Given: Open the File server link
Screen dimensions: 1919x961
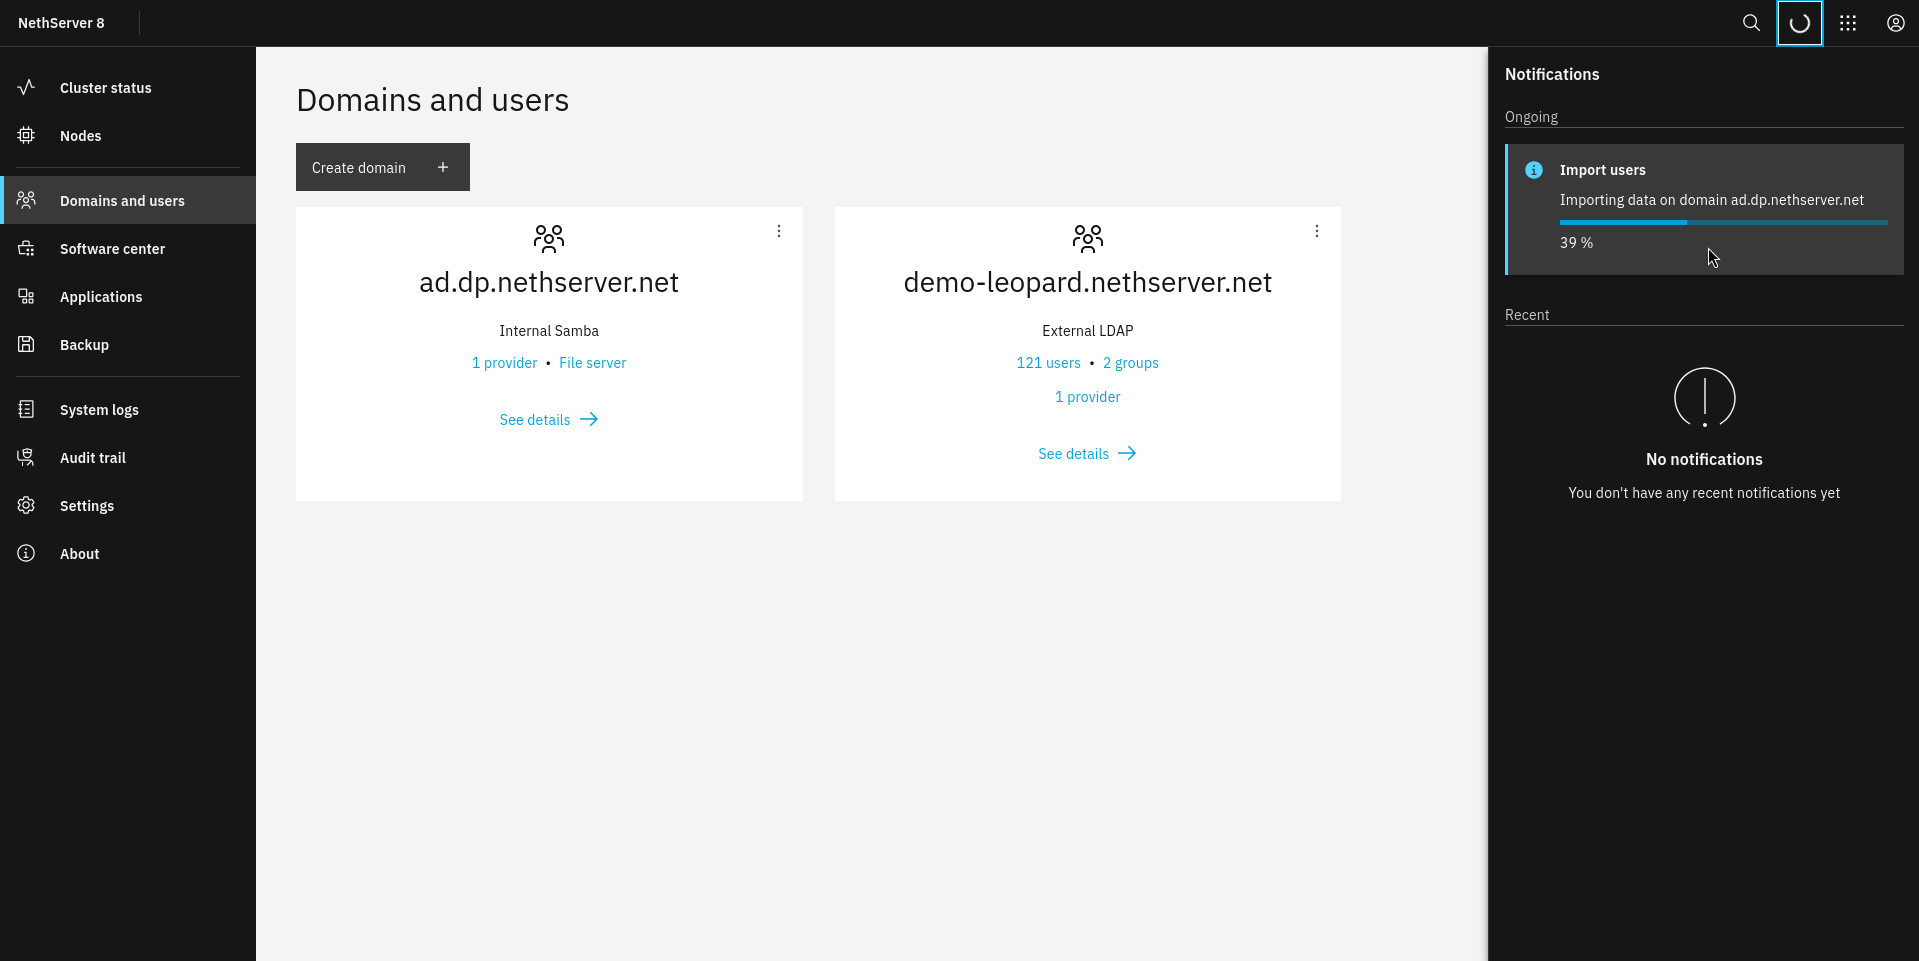Looking at the screenshot, I should [x=592, y=363].
